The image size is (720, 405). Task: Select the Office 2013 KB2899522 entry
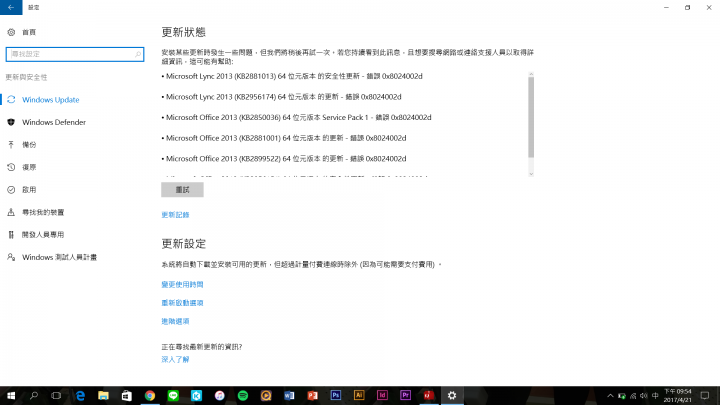[x=284, y=159]
